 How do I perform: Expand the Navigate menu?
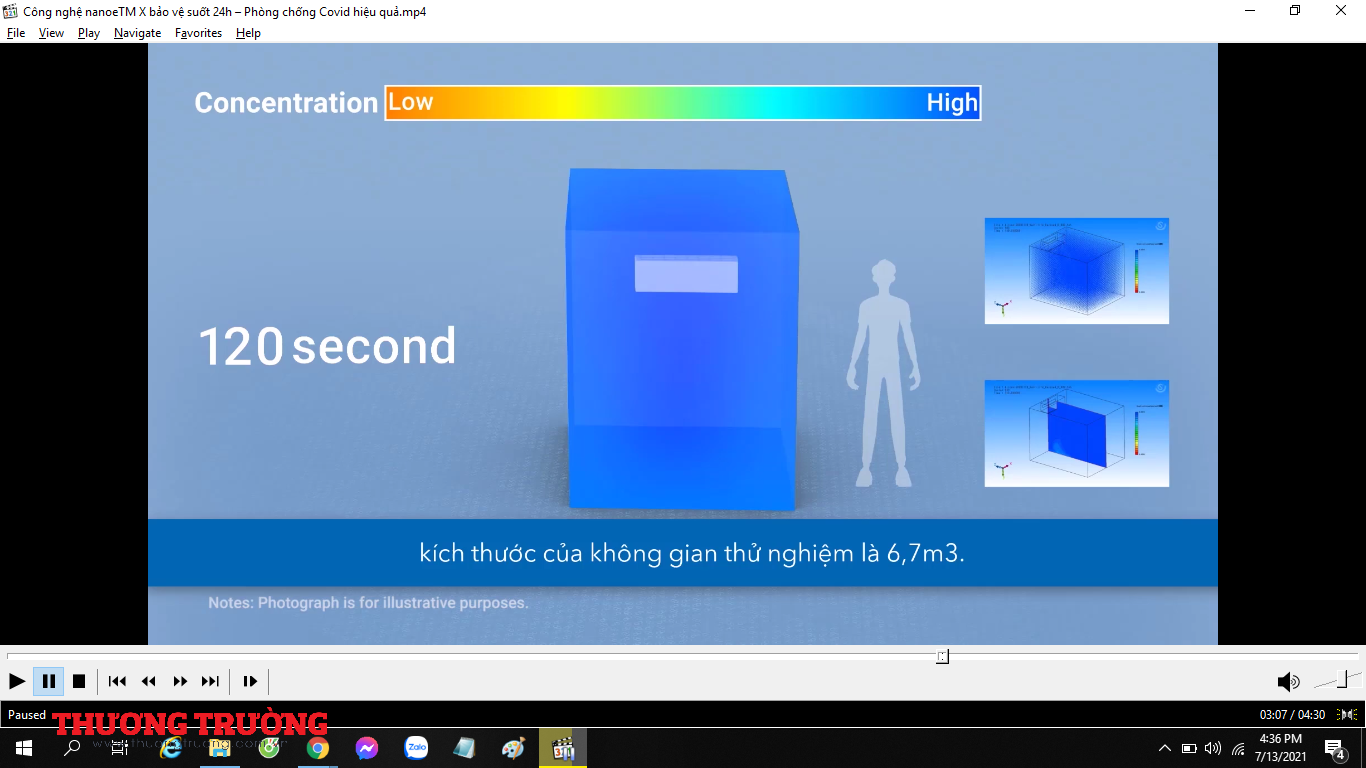[137, 33]
